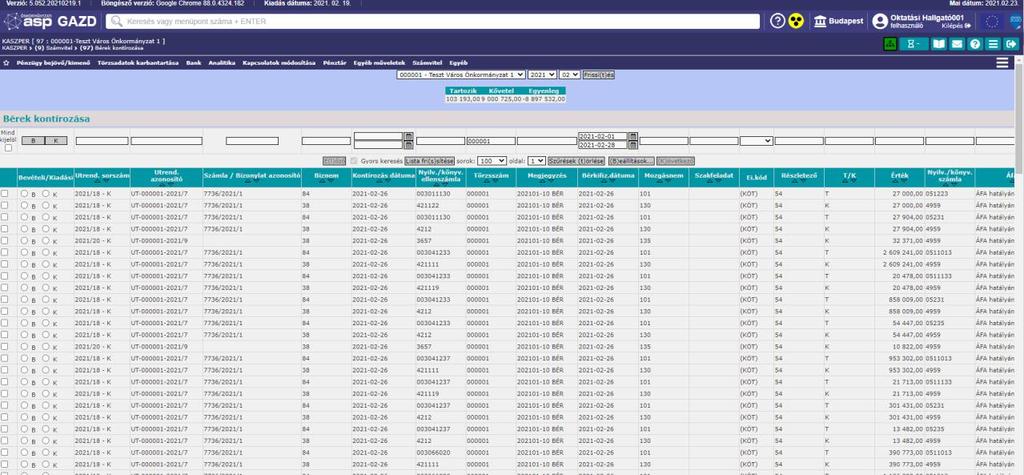Click the Budapest institution building icon
1024x475 pixels.
[x=820, y=21]
